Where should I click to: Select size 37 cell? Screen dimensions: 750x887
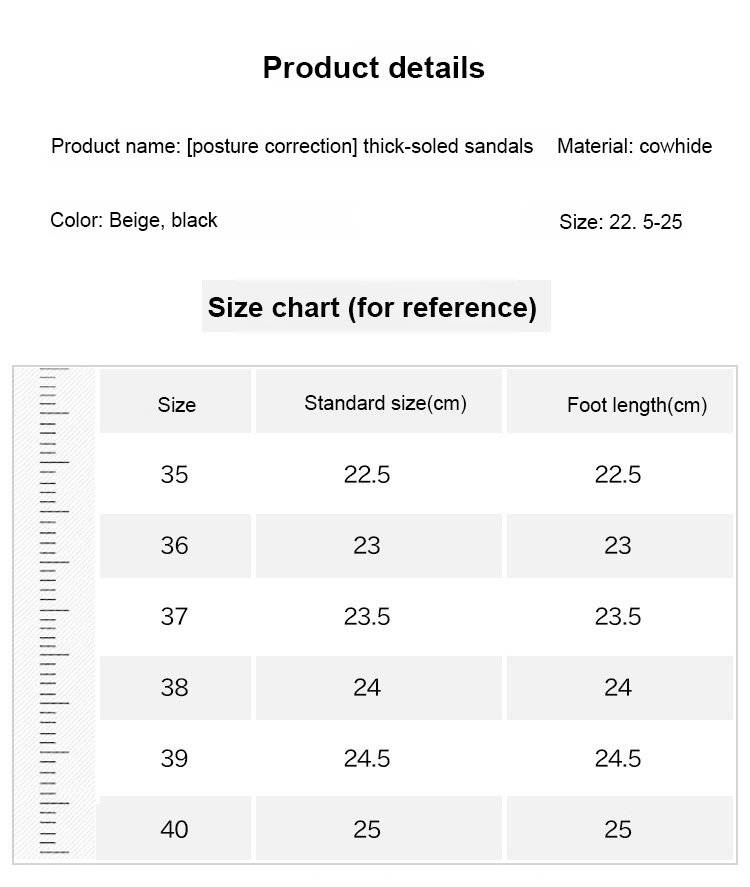pyautogui.click(x=176, y=617)
